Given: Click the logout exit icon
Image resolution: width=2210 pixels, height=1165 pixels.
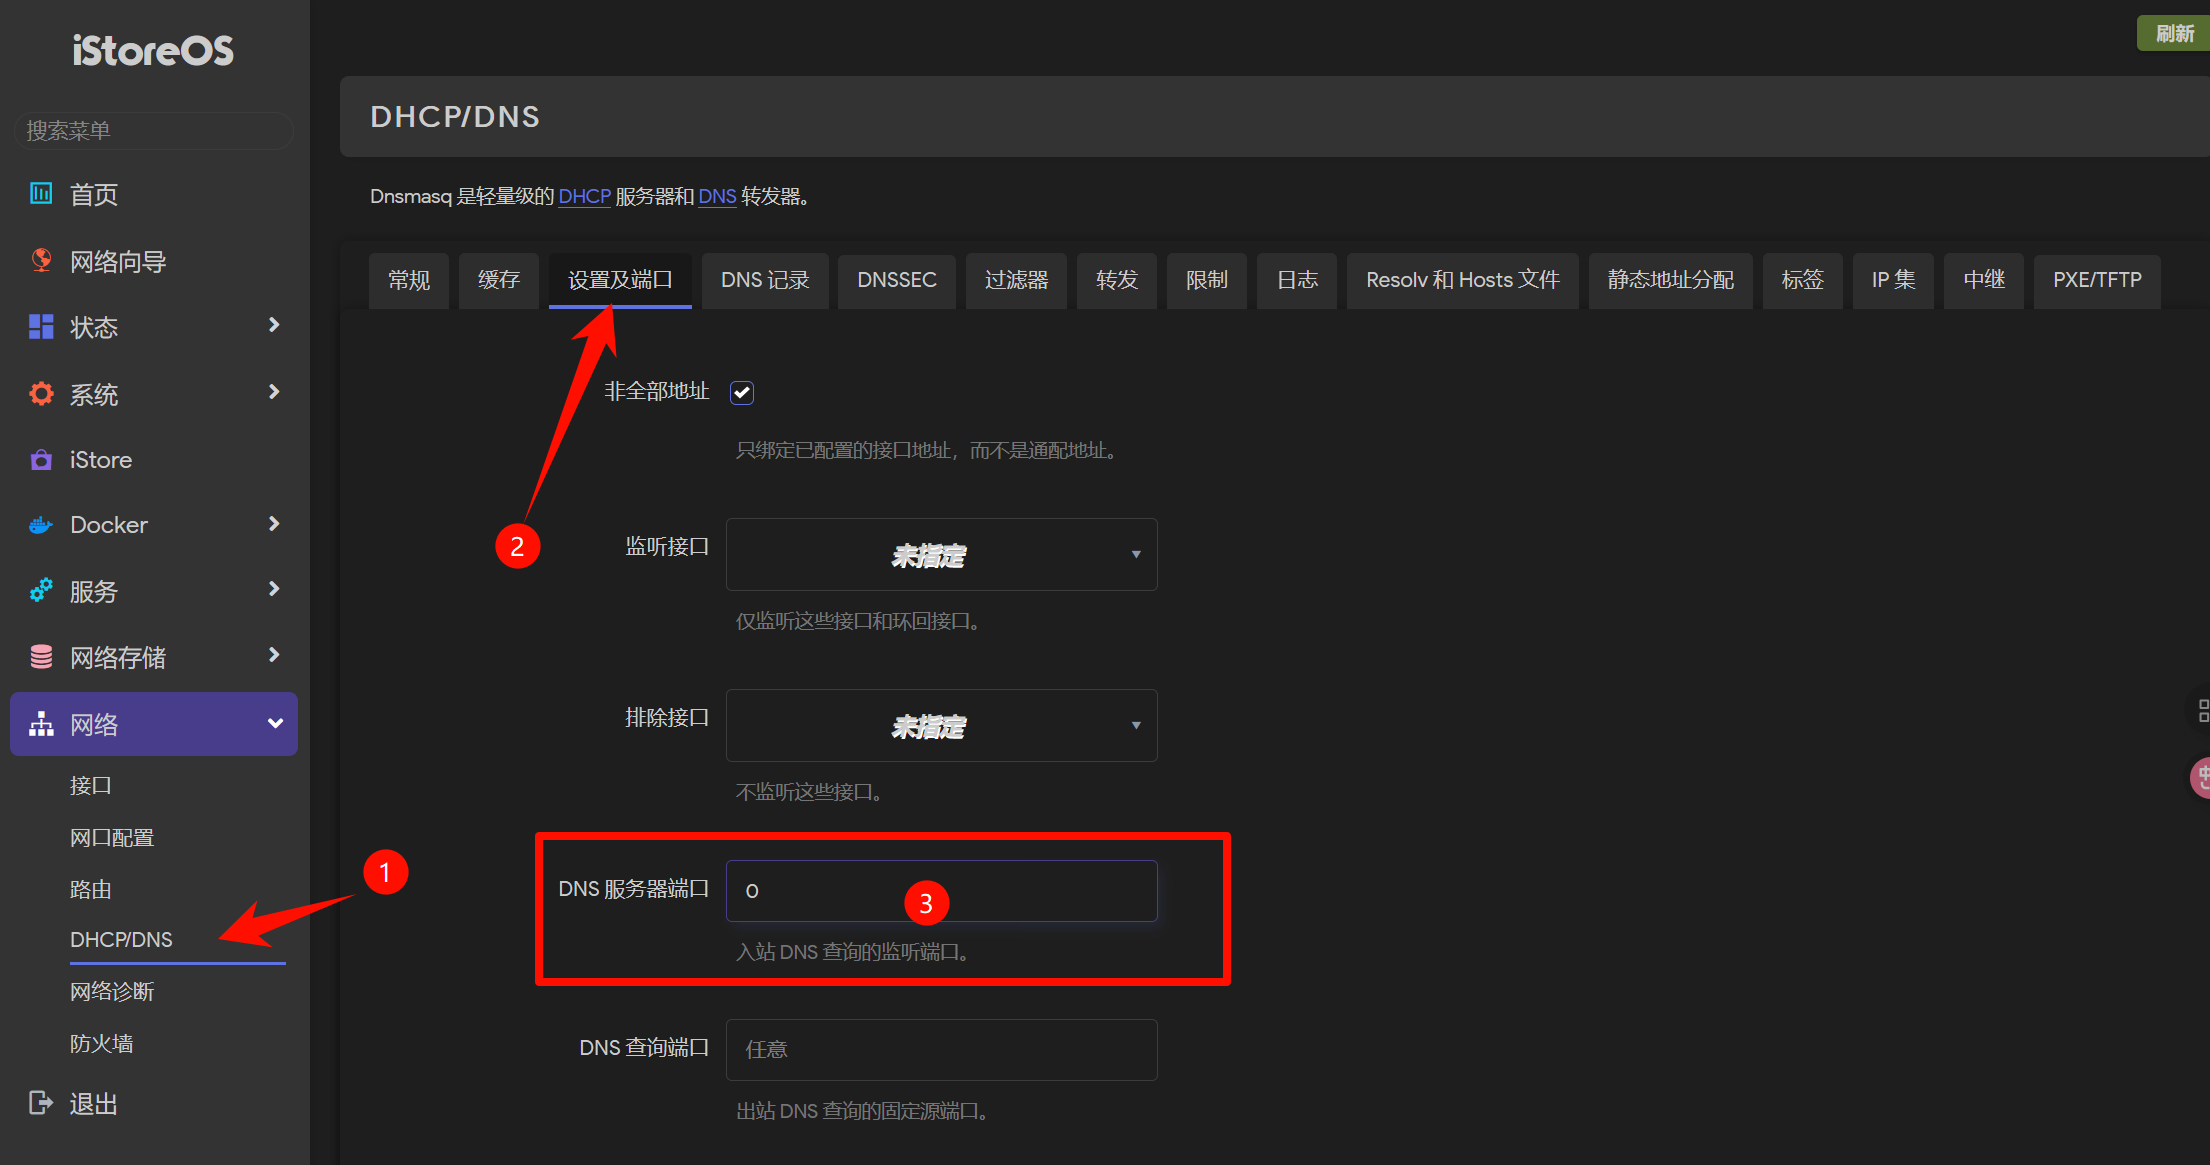Looking at the screenshot, I should point(41,1103).
